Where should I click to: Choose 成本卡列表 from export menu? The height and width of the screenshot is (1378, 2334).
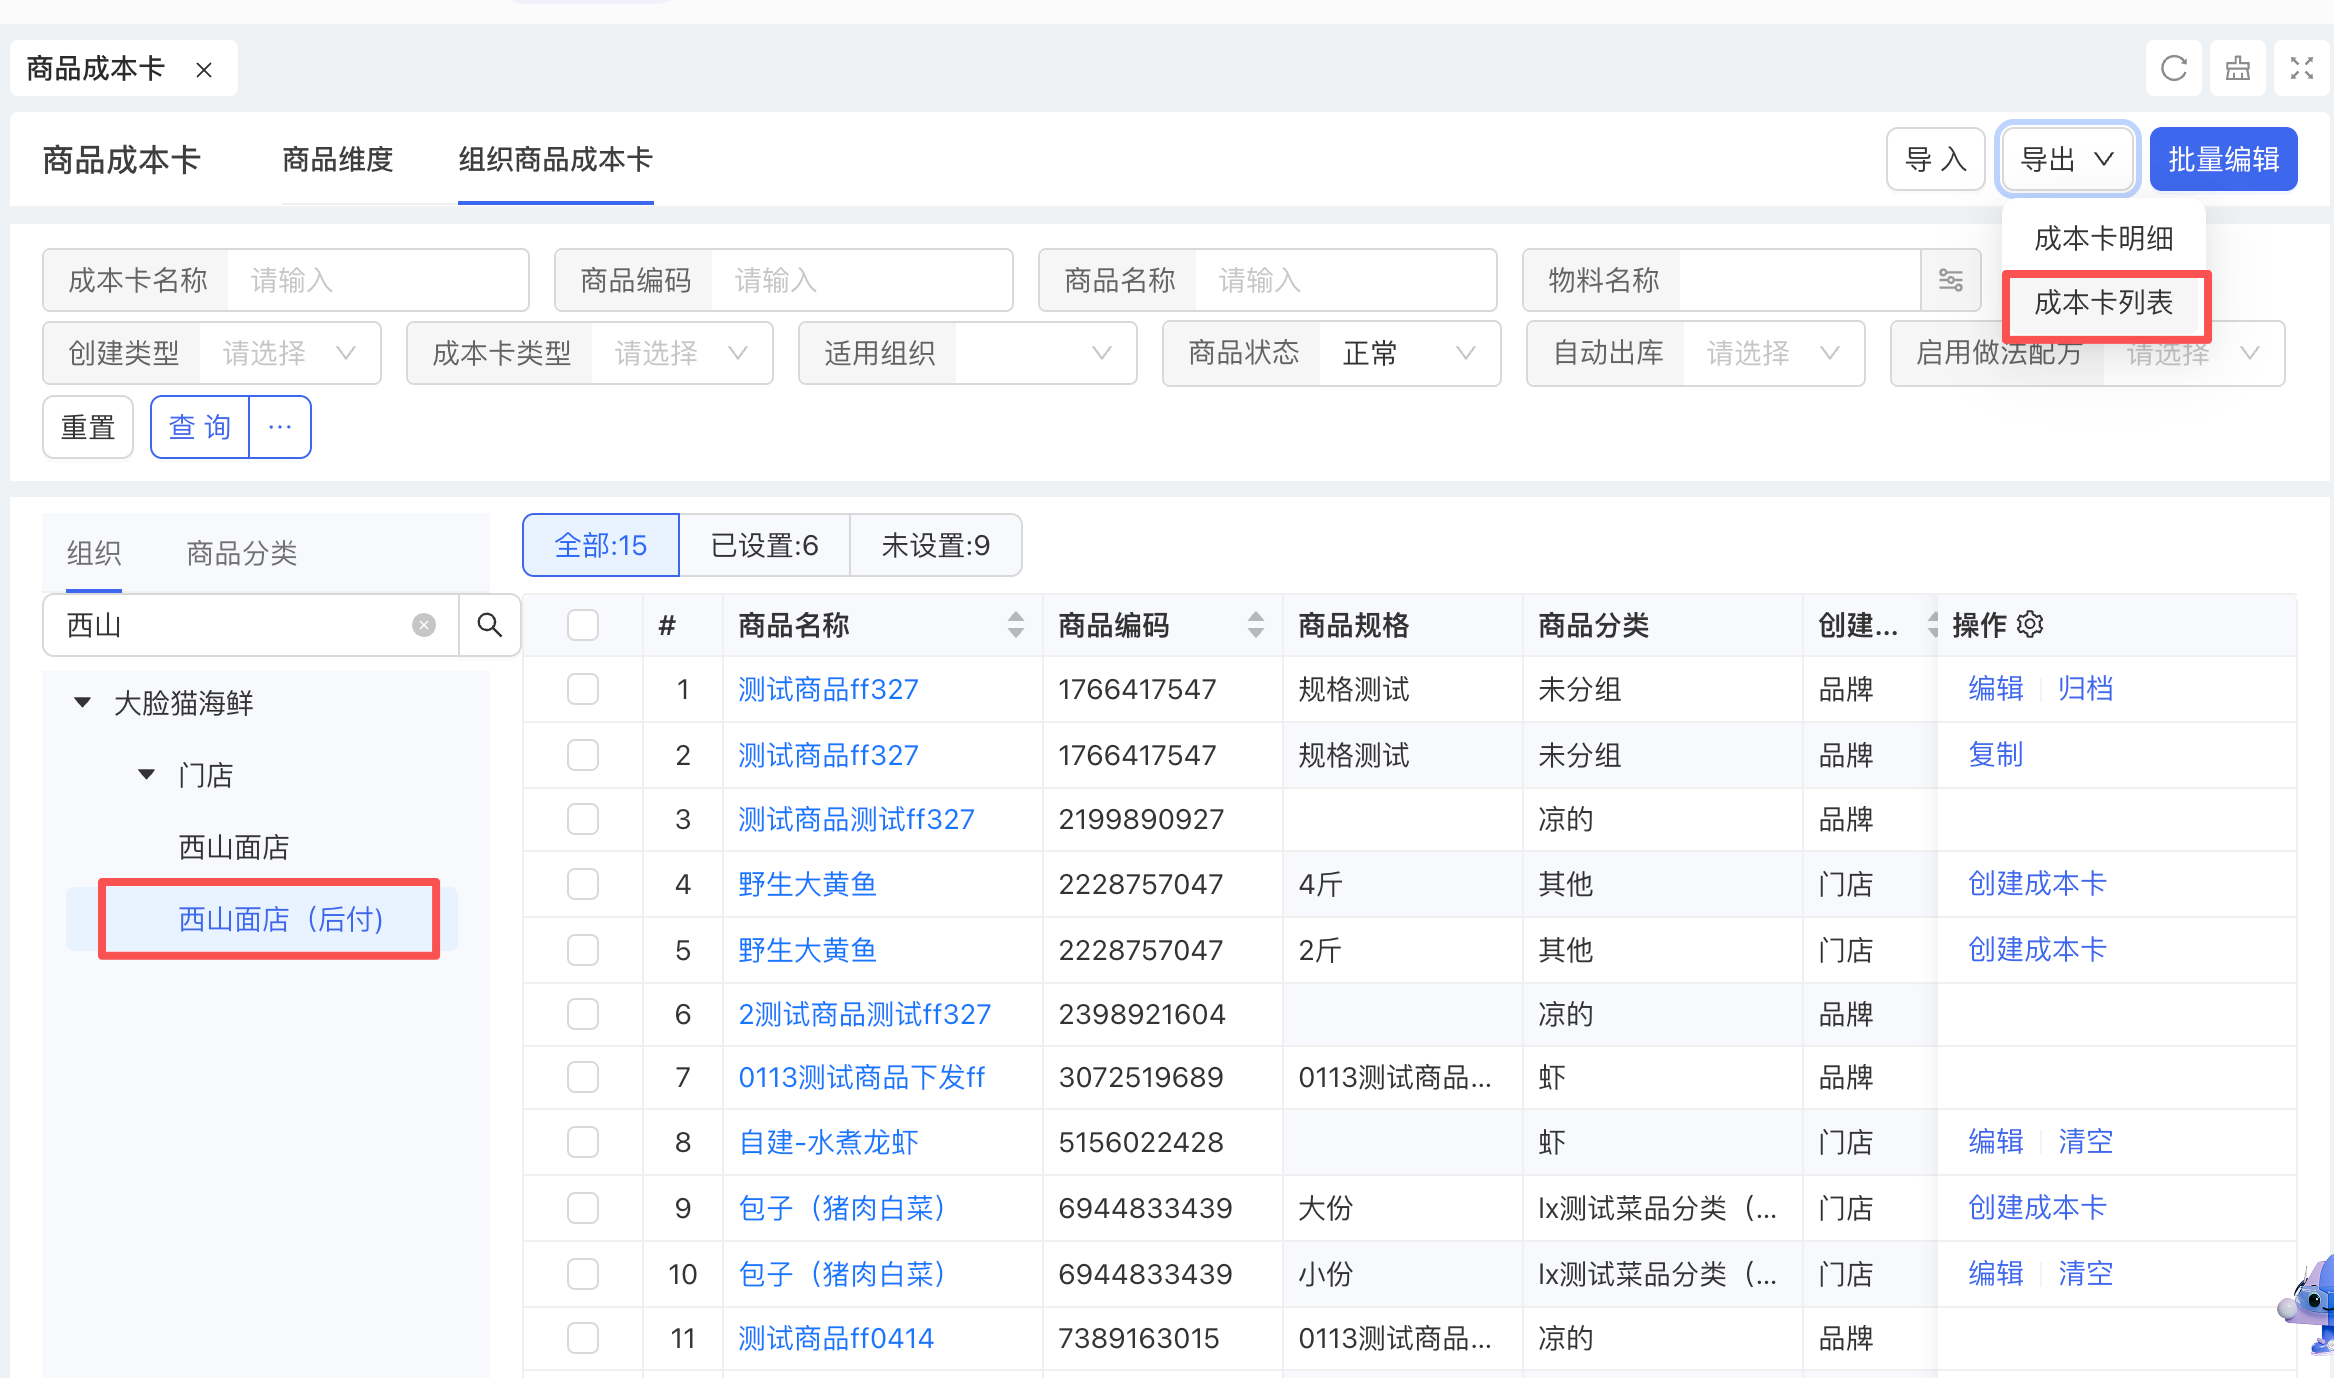(x=2103, y=303)
